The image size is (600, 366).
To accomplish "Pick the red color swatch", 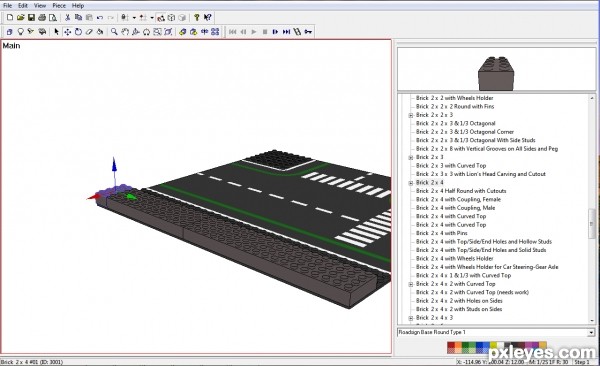I will click(x=451, y=346).
